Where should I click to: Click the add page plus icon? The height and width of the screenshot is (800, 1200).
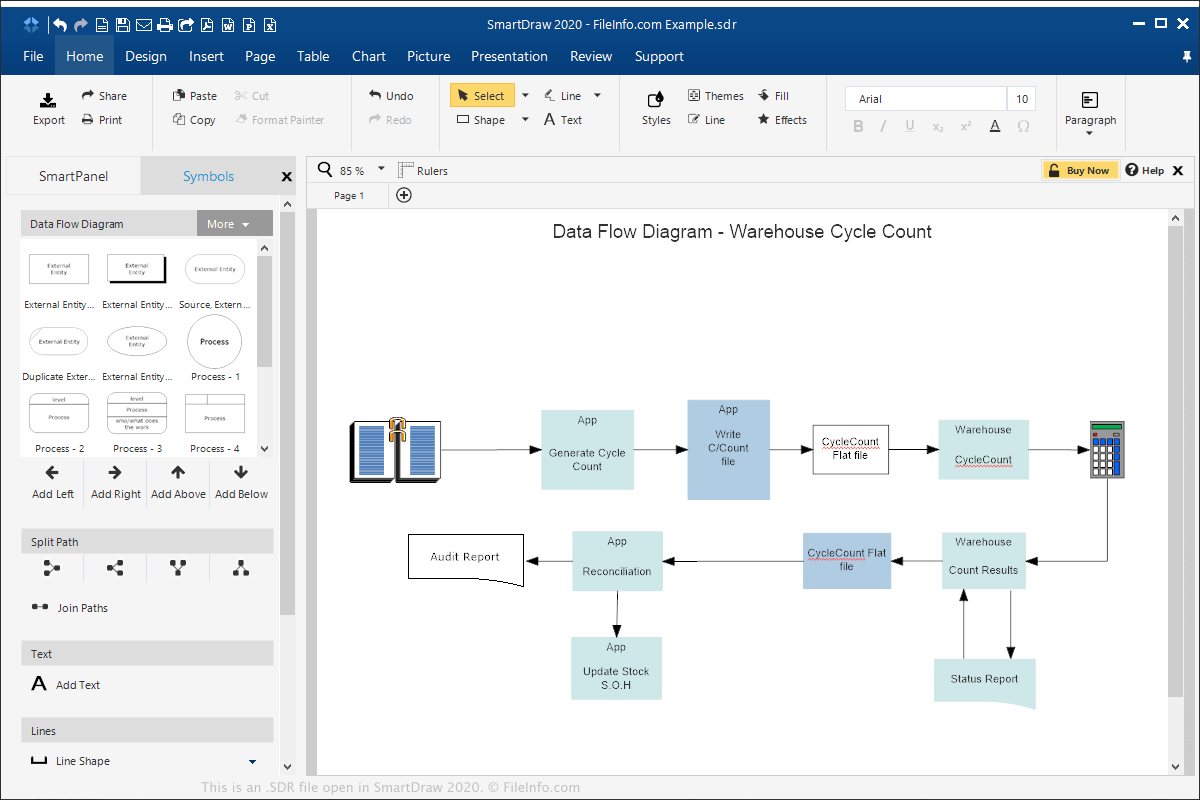[x=404, y=195]
